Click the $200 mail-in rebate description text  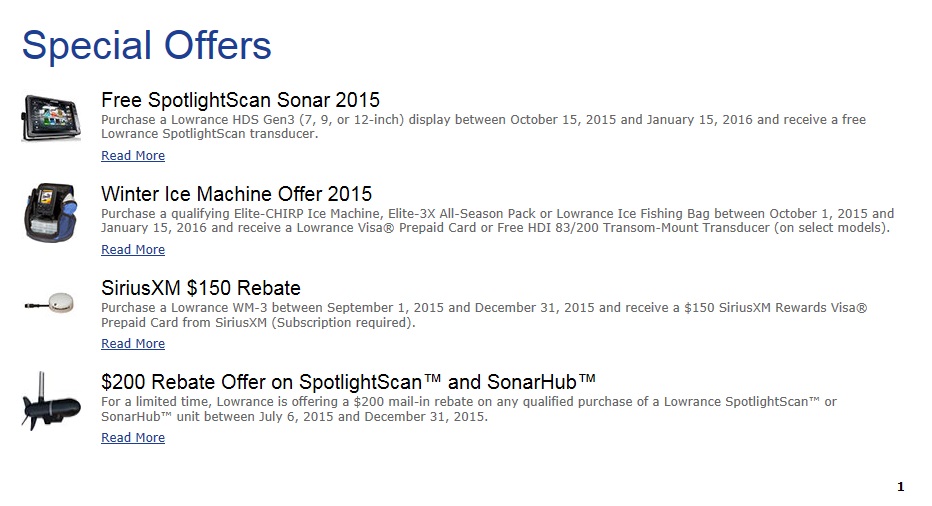(468, 409)
